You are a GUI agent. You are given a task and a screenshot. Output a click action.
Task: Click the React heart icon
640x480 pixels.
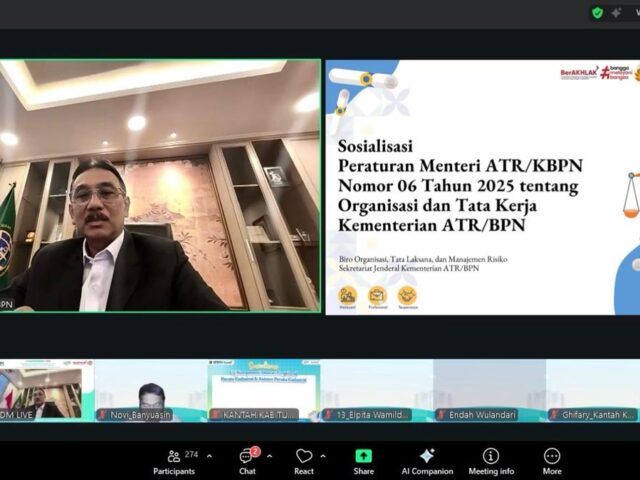pyautogui.click(x=304, y=460)
